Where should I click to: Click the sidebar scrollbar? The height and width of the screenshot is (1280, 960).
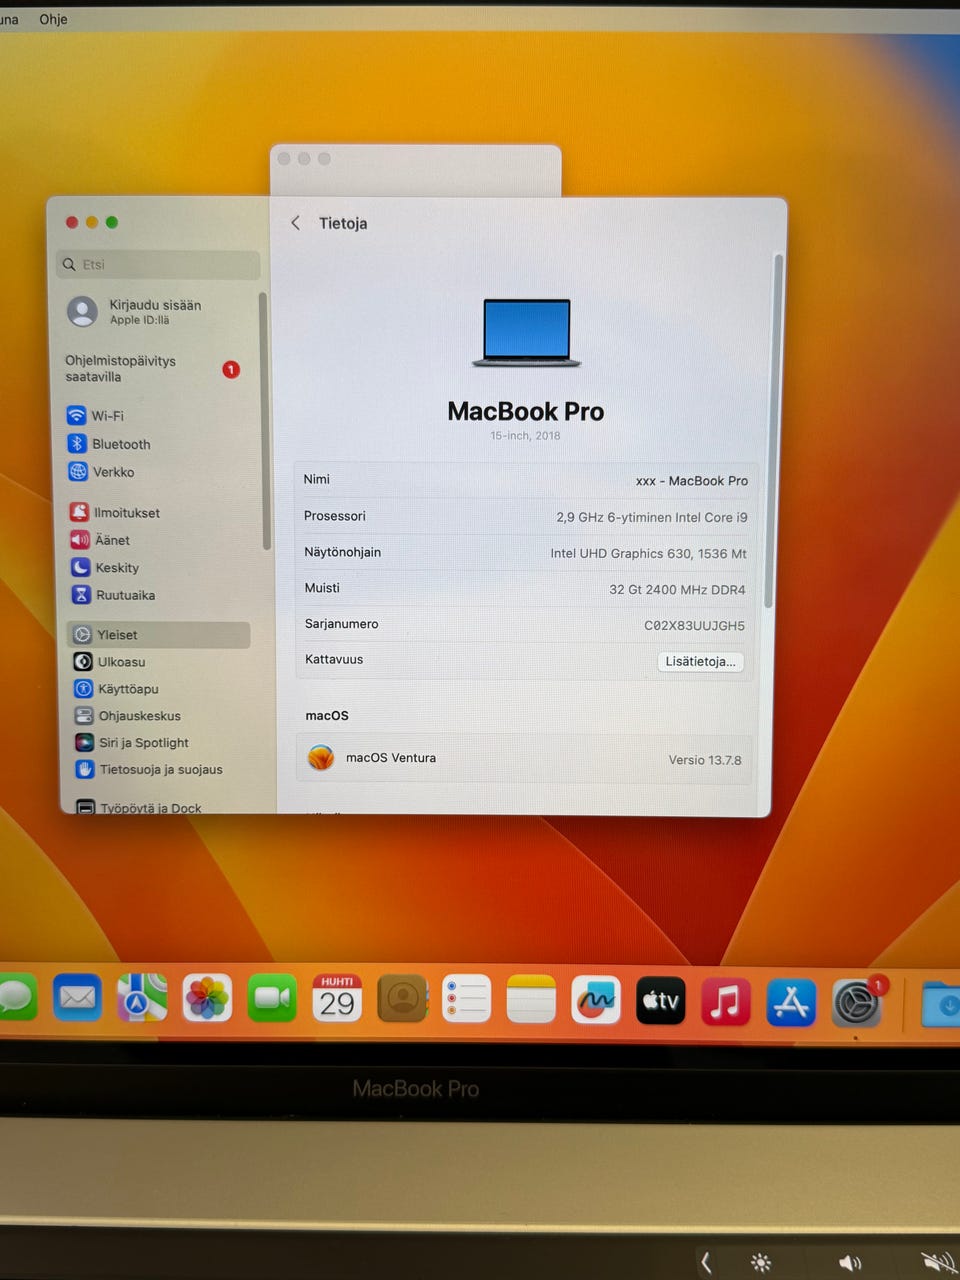265,420
